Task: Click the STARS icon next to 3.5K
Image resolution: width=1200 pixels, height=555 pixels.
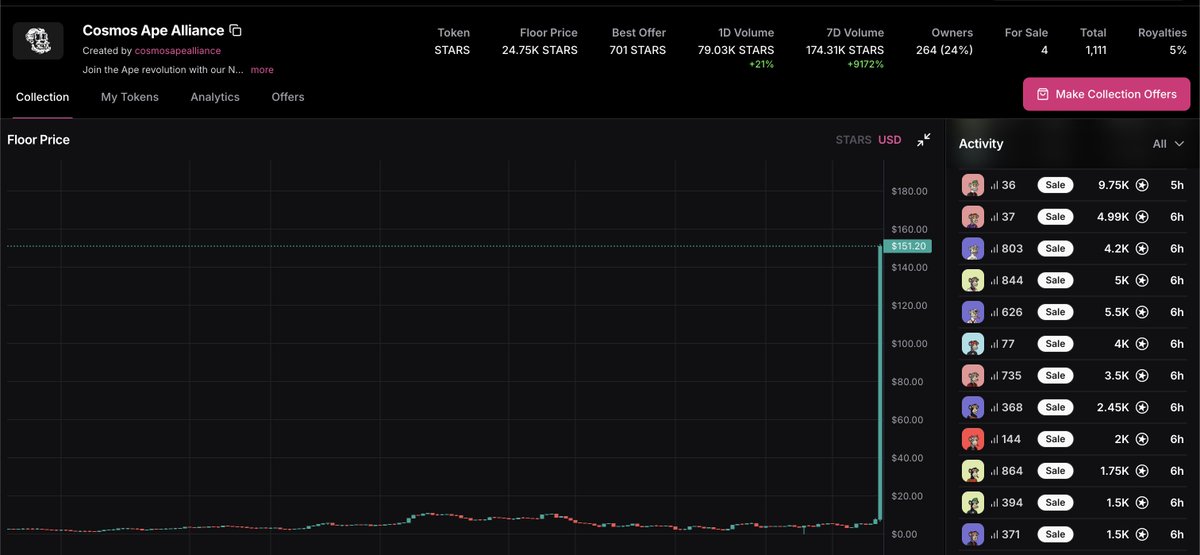Action: click(1142, 376)
